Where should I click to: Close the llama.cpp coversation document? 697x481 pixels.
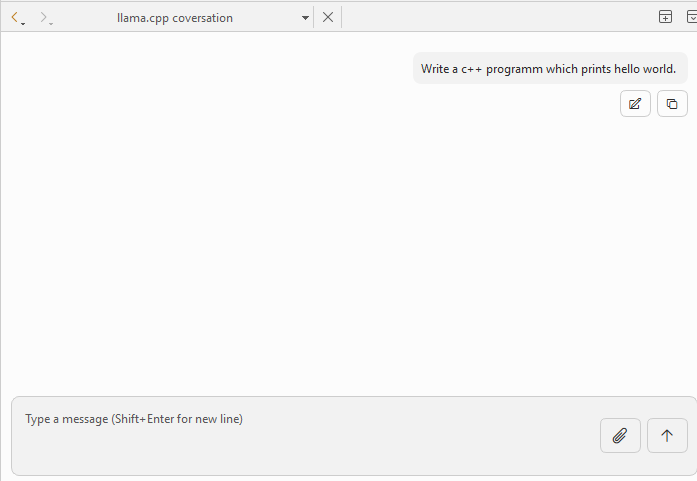(x=328, y=17)
